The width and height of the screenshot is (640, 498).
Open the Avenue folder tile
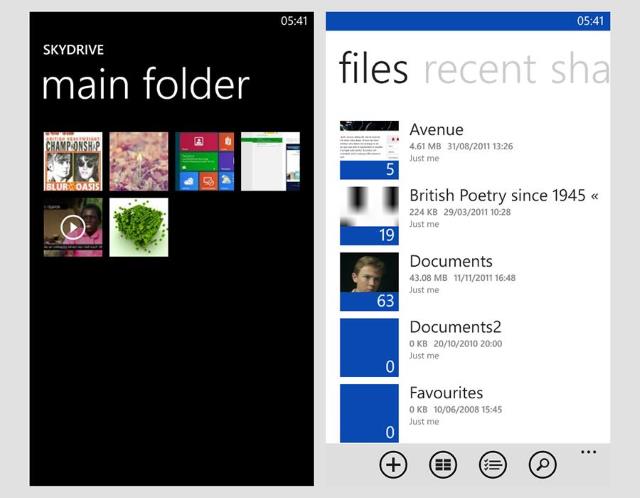(x=369, y=150)
